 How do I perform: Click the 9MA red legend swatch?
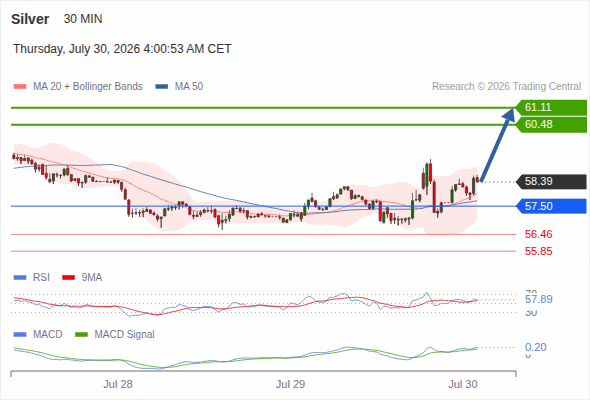pos(68,278)
